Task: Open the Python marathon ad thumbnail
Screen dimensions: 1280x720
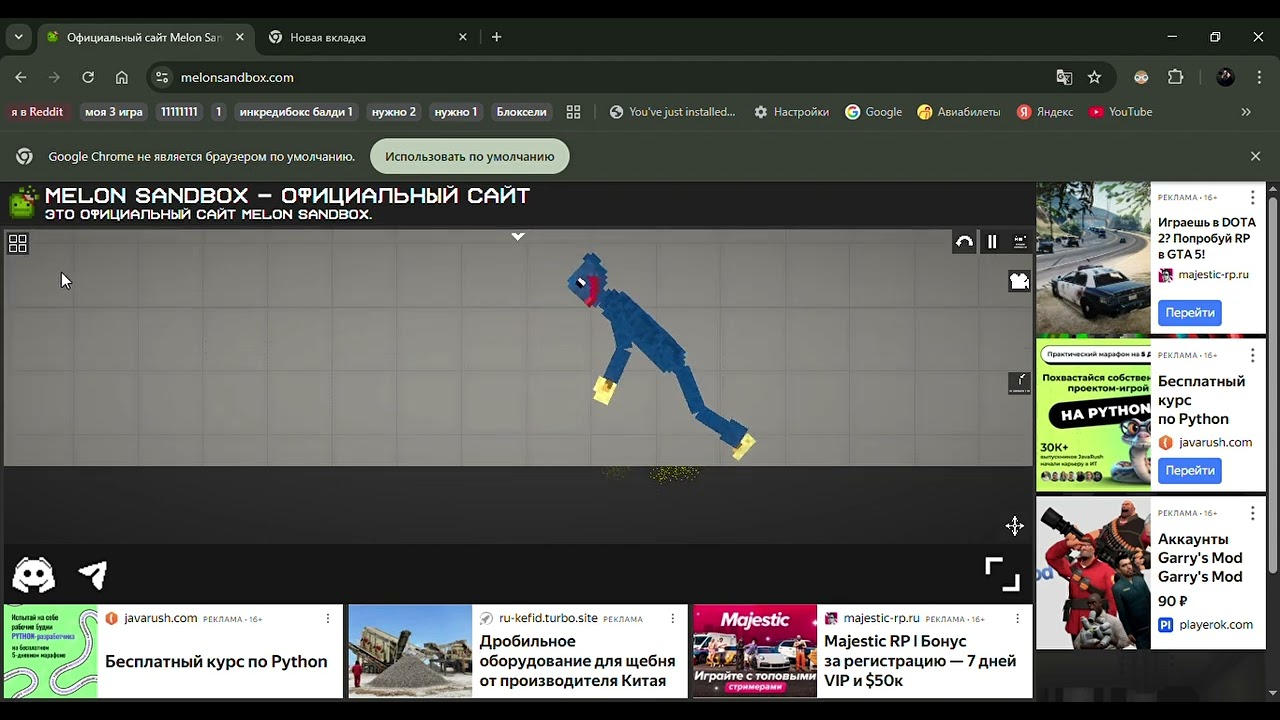Action: 1093,415
